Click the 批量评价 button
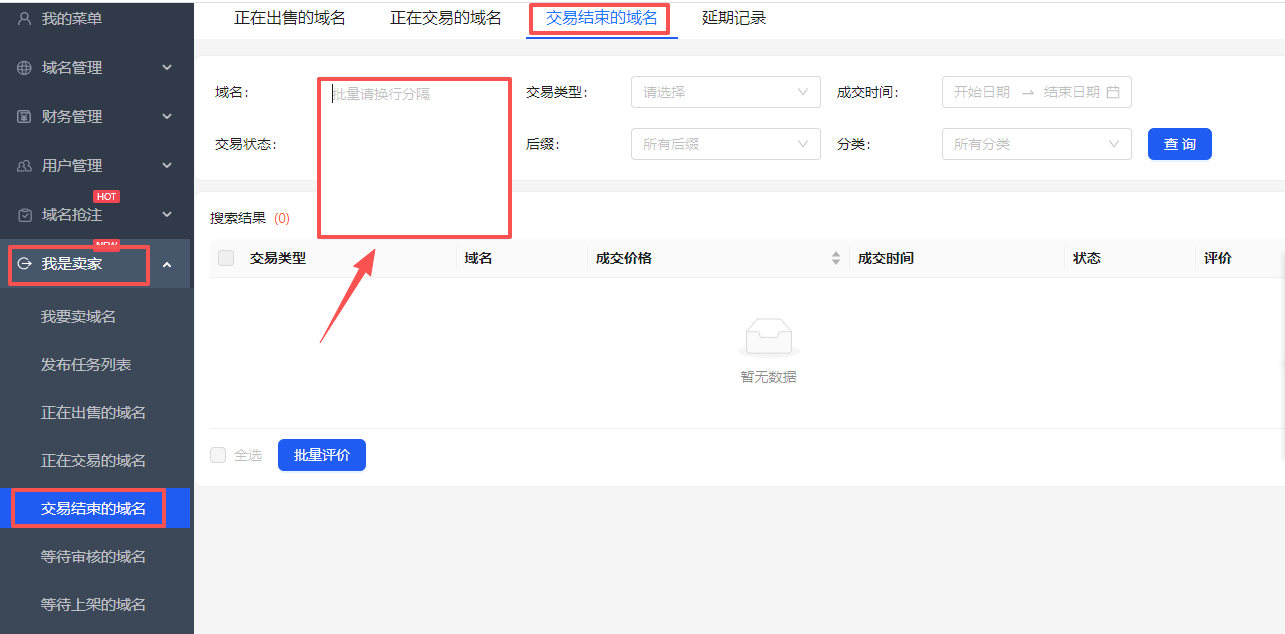Viewport: 1285px width, 634px height. click(322, 455)
